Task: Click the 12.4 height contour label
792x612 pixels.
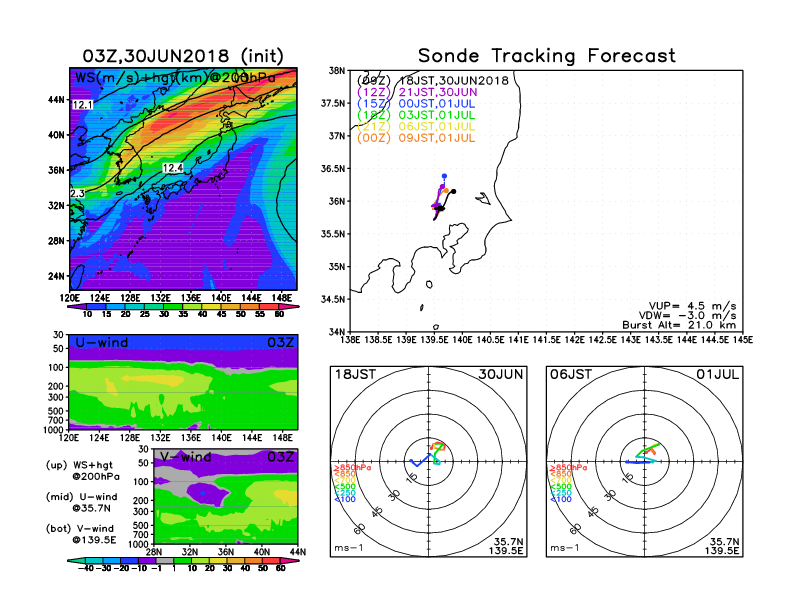Action: point(173,168)
